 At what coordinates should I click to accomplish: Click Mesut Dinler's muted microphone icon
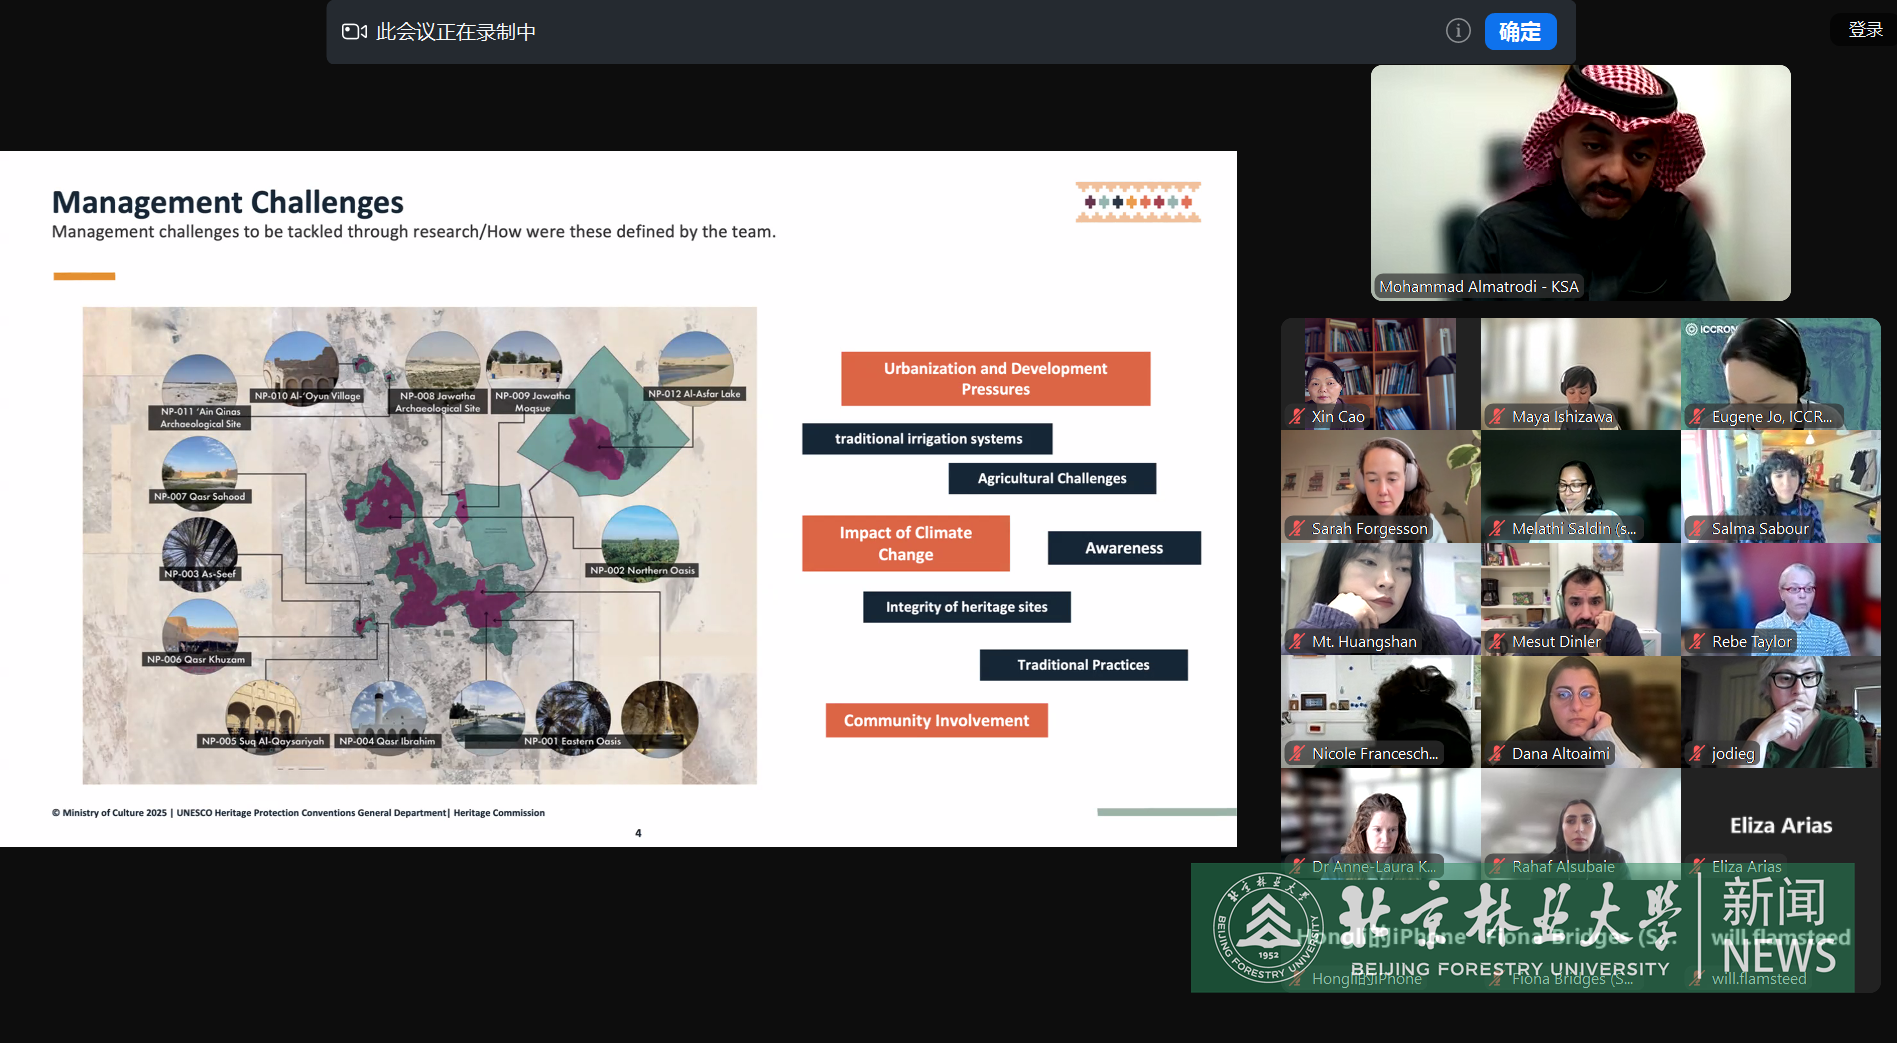[x=1497, y=642]
